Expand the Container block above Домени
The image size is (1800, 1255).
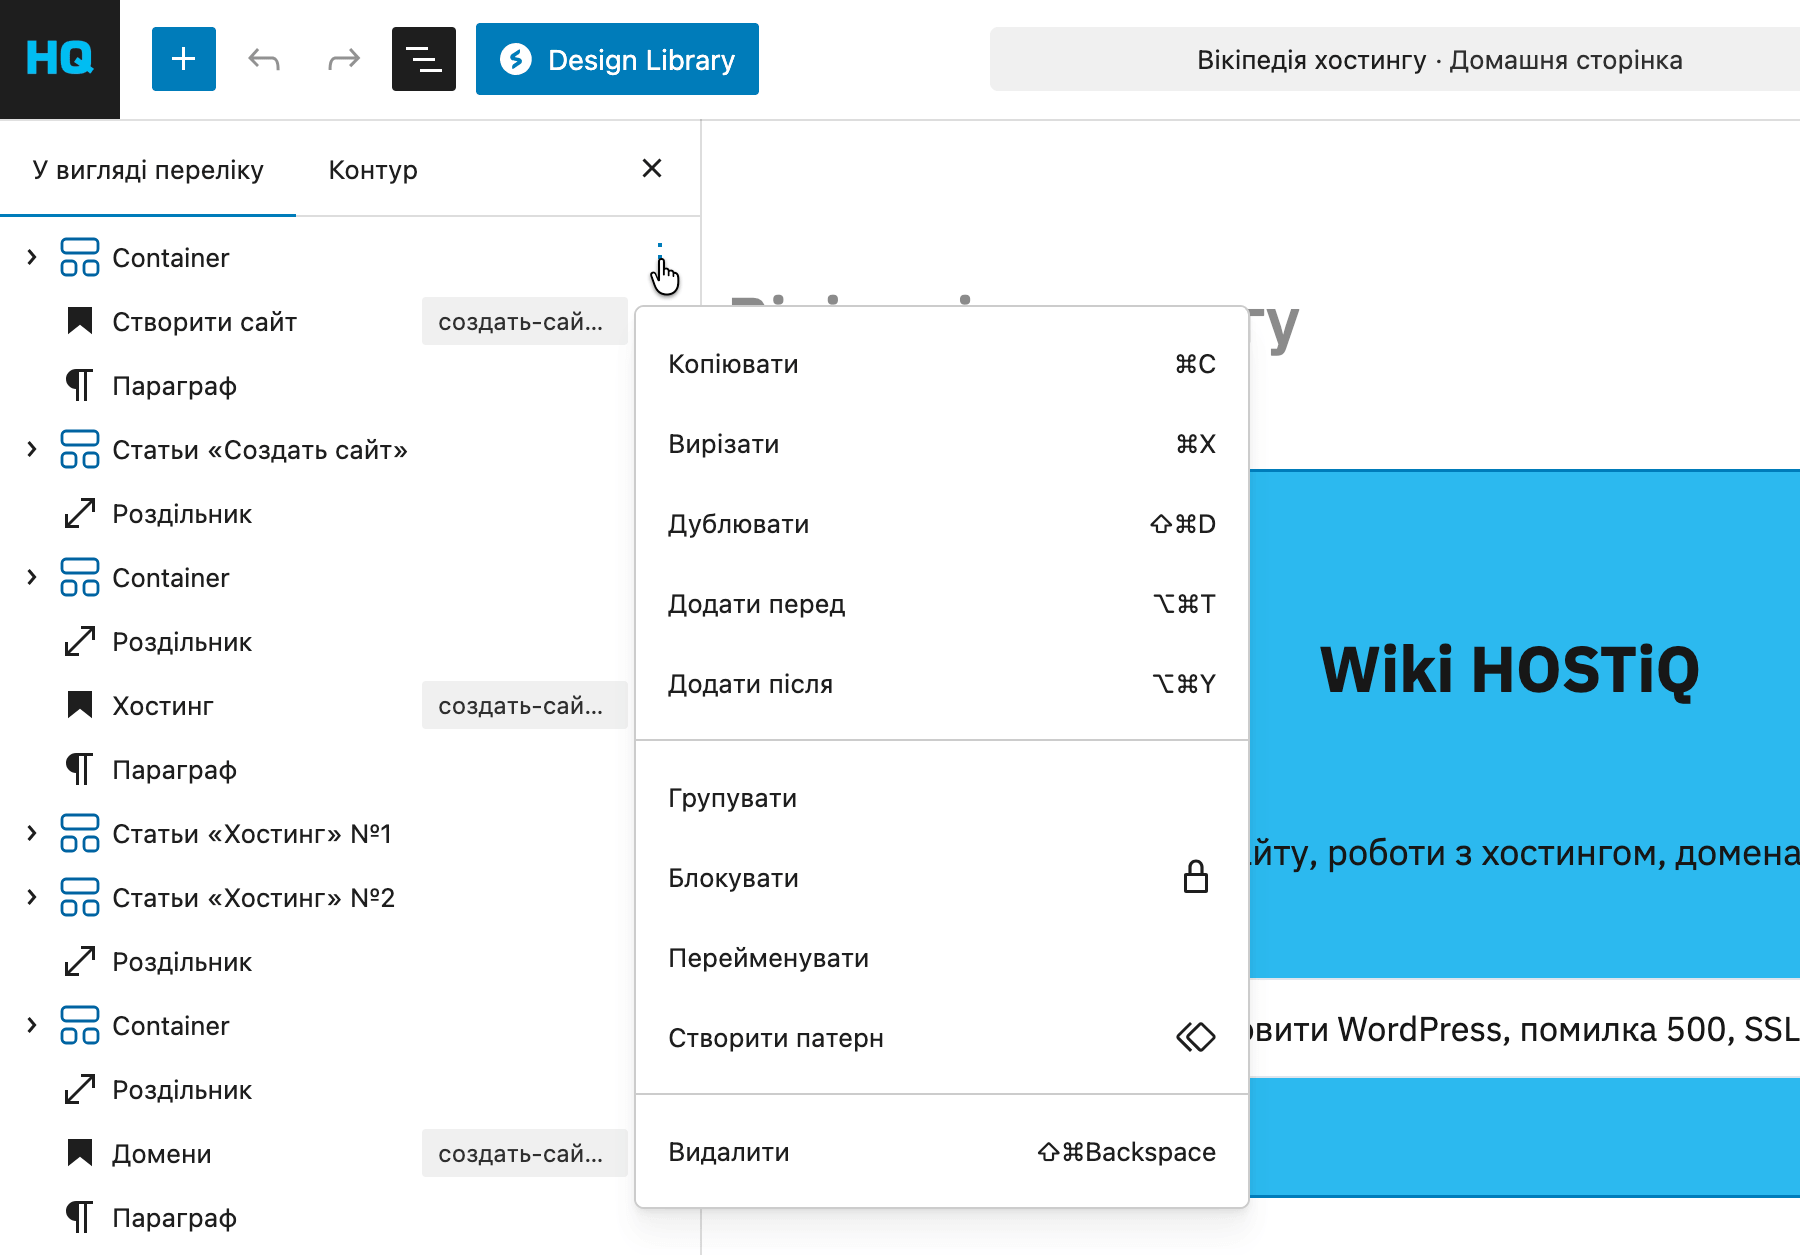32,1025
